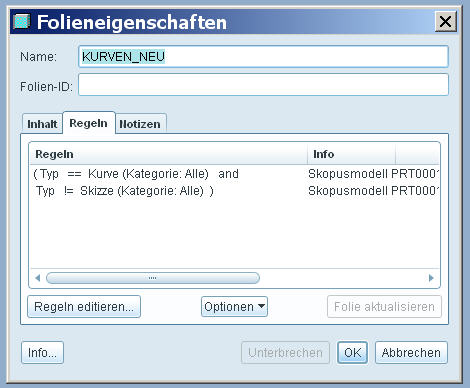The height and width of the screenshot is (388, 470).
Task: Close the Folieneigenschaften dialog
Action: [446, 22]
